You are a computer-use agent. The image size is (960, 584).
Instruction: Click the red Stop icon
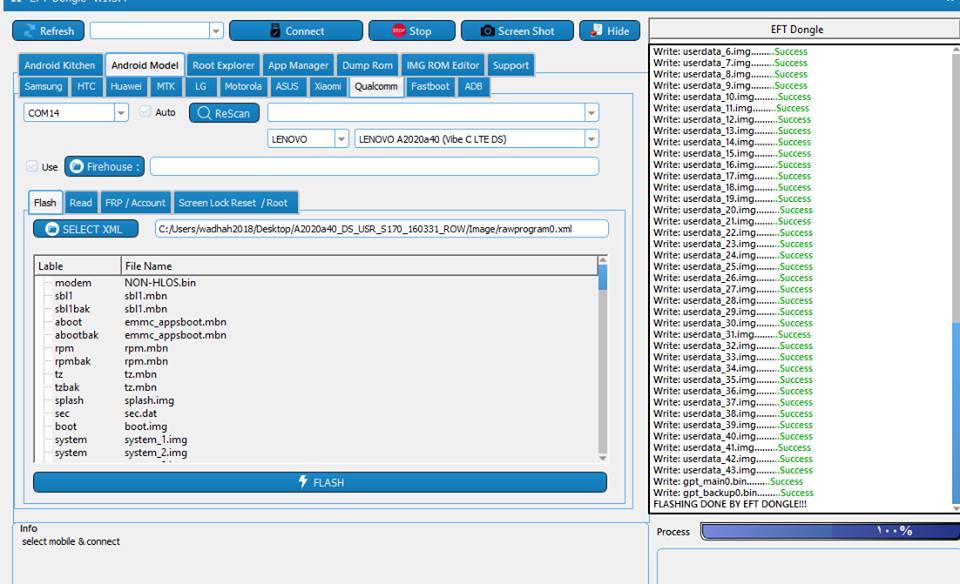[x=399, y=31]
